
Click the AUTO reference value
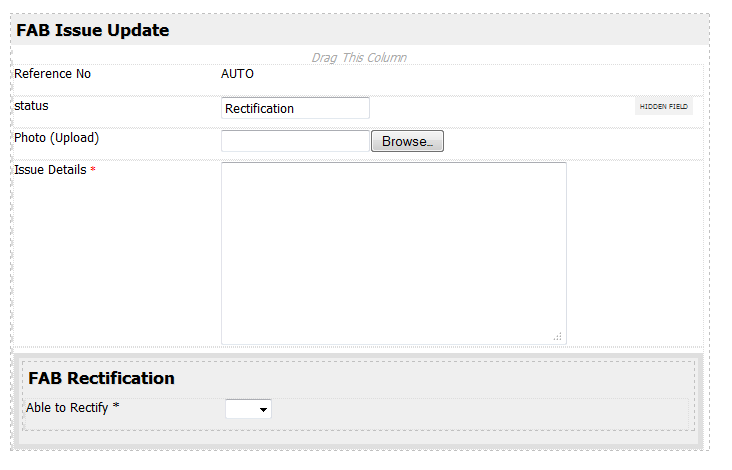pyautogui.click(x=237, y=74)
